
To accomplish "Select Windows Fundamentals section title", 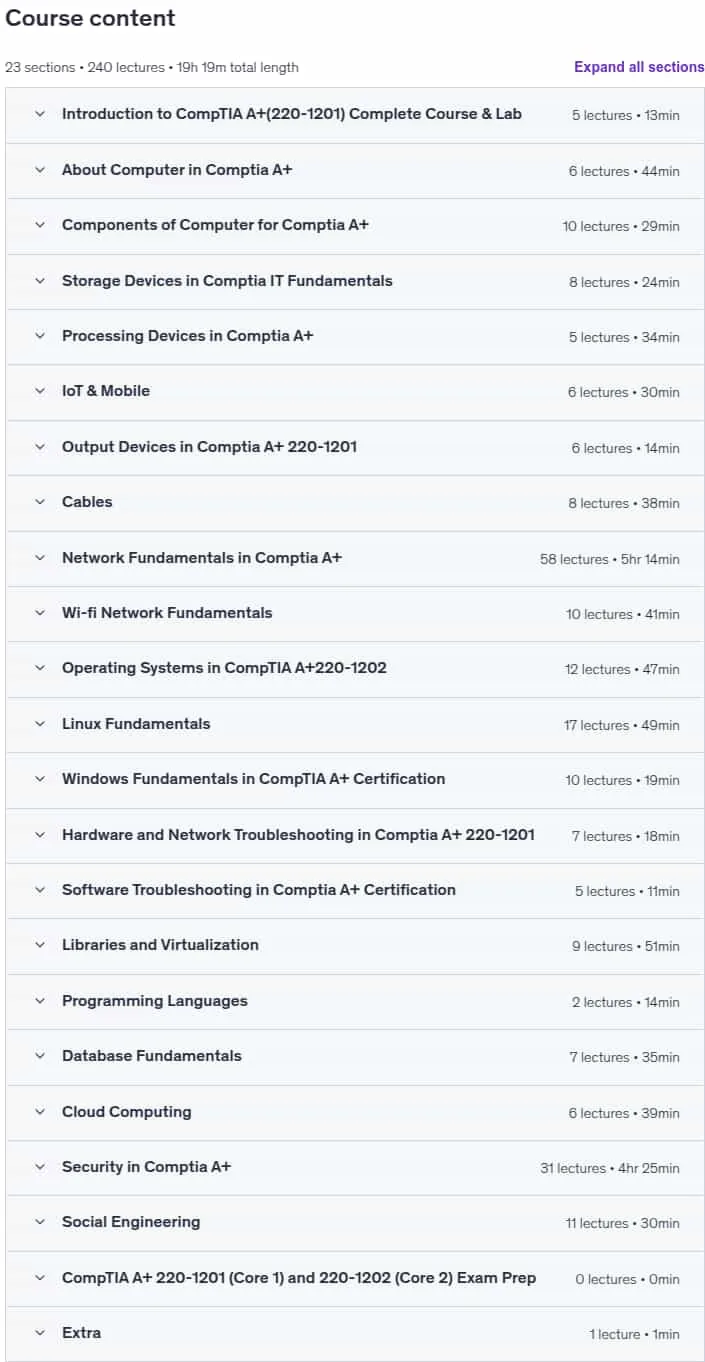I will [x=253, y=779].
